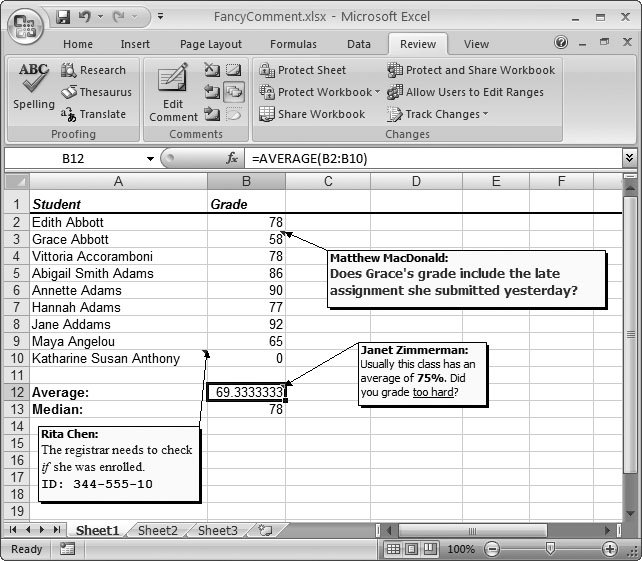This screenshot has height=561, width=642.
Task: Switch to Normal view in status bar
Action: (394, 549)
